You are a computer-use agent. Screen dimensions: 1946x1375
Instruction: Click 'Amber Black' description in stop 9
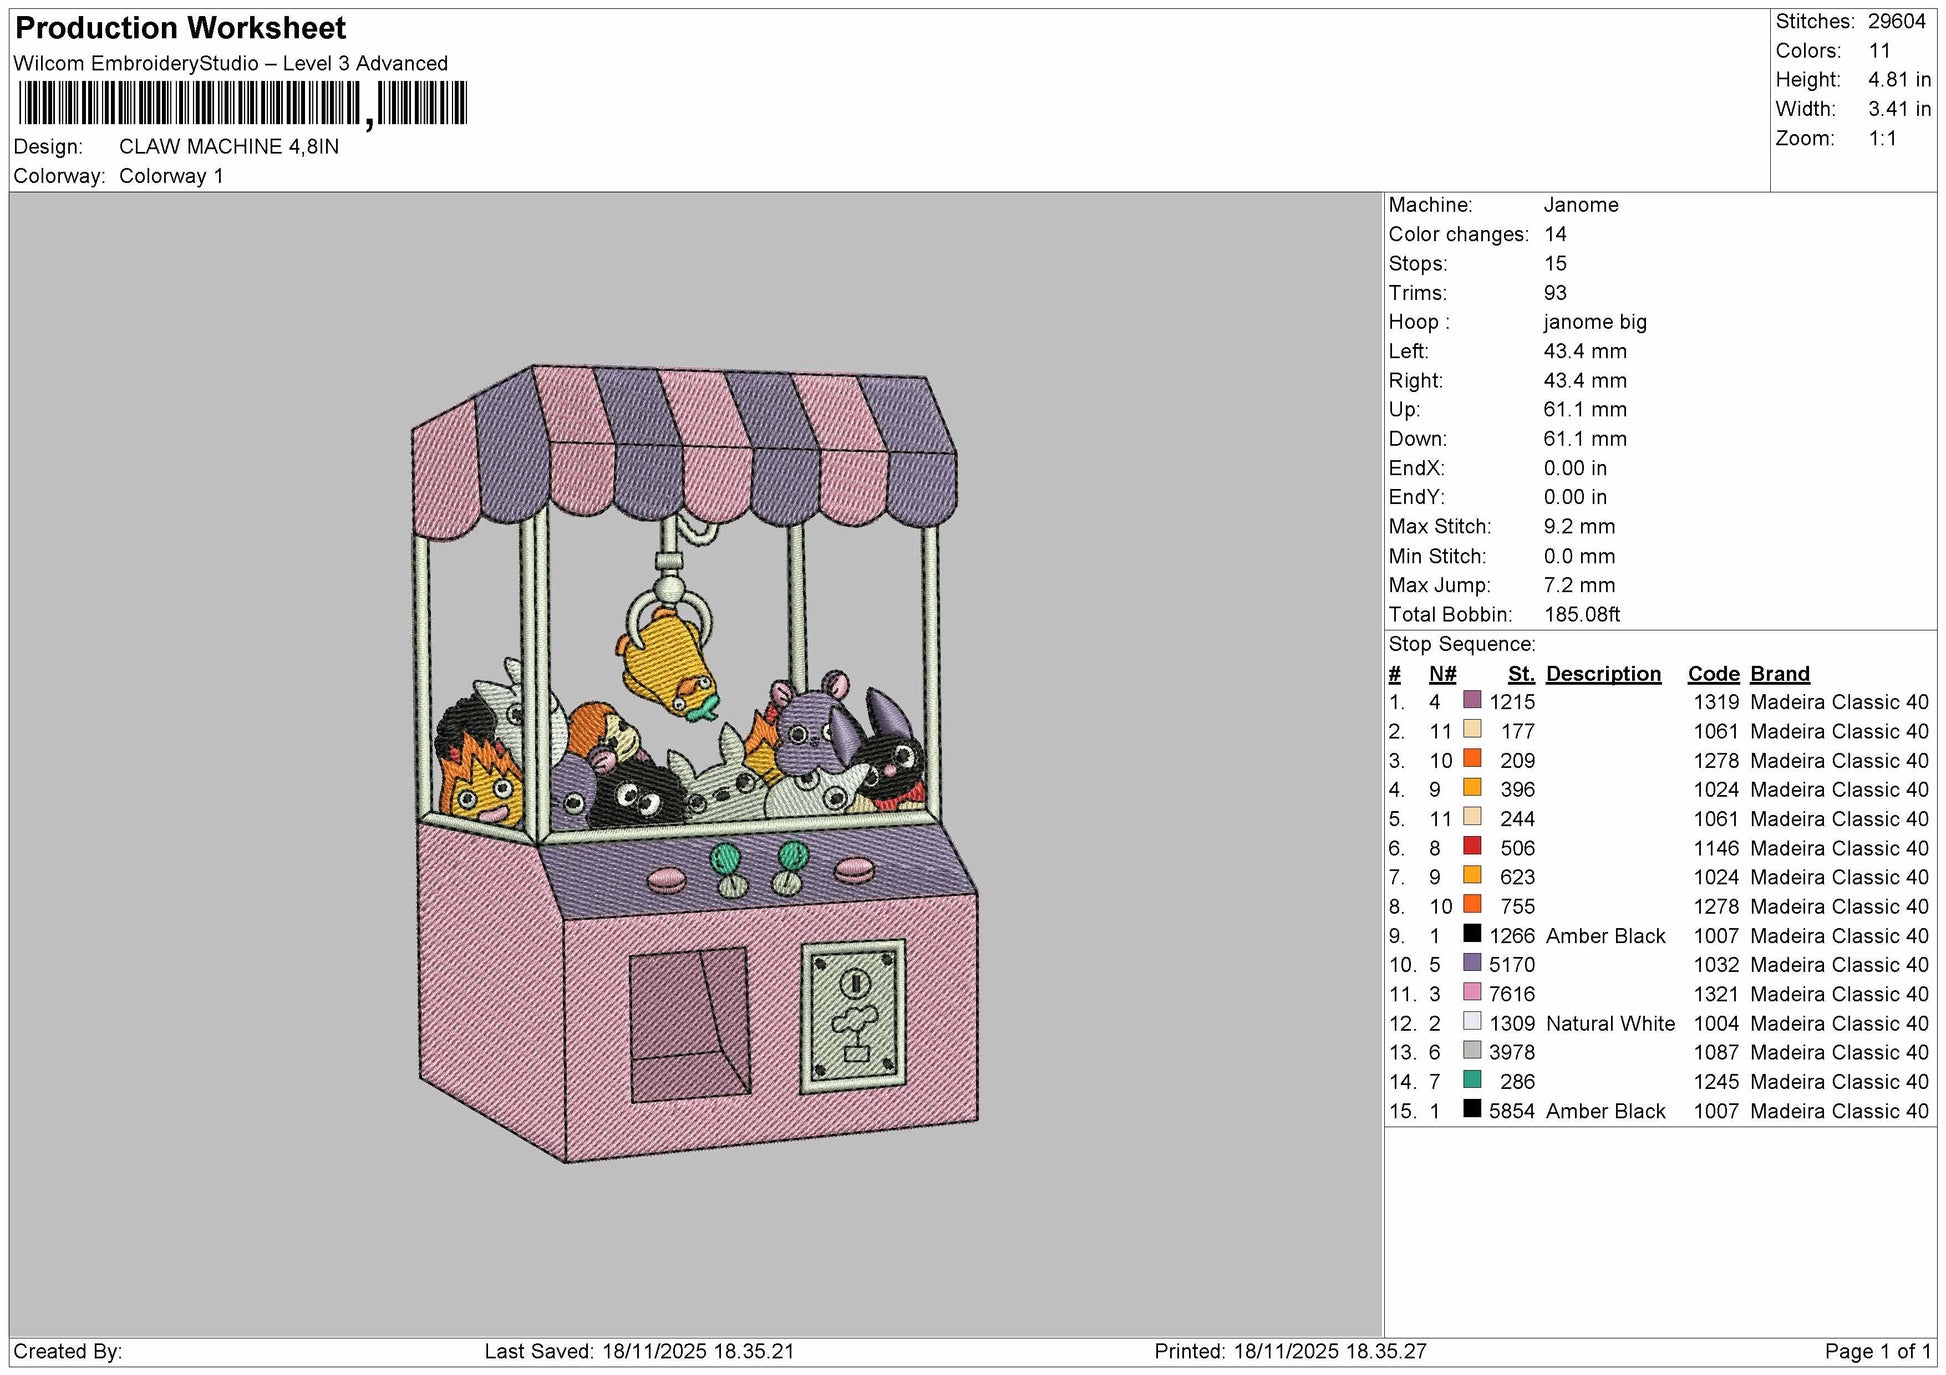tap(1605, 936)
